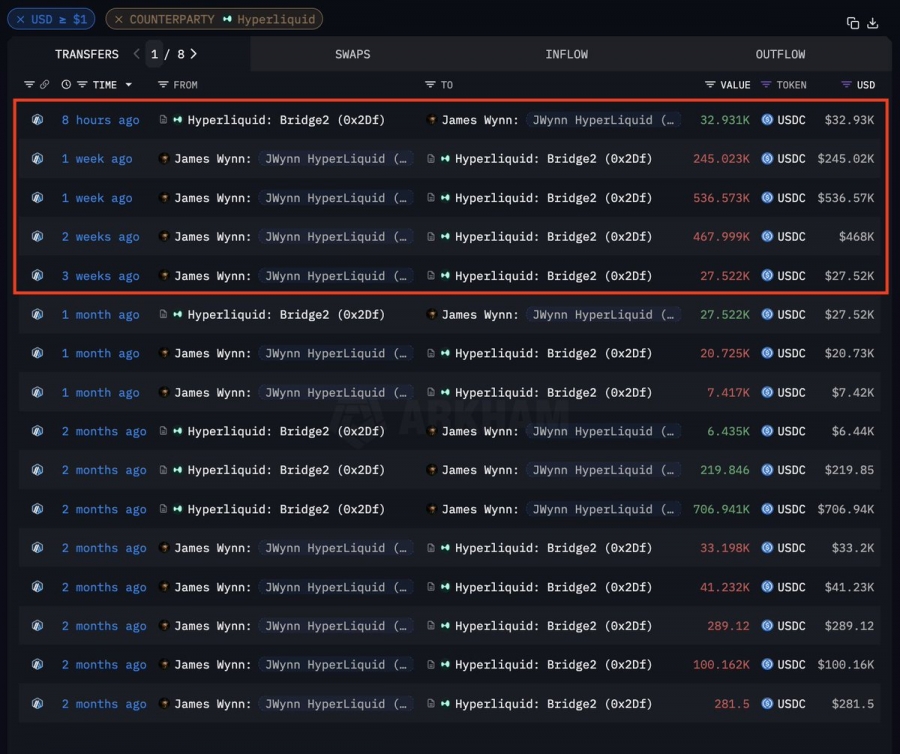
Task: Click chain icon of the 8 hours ago row
Action: click(37, 120)
